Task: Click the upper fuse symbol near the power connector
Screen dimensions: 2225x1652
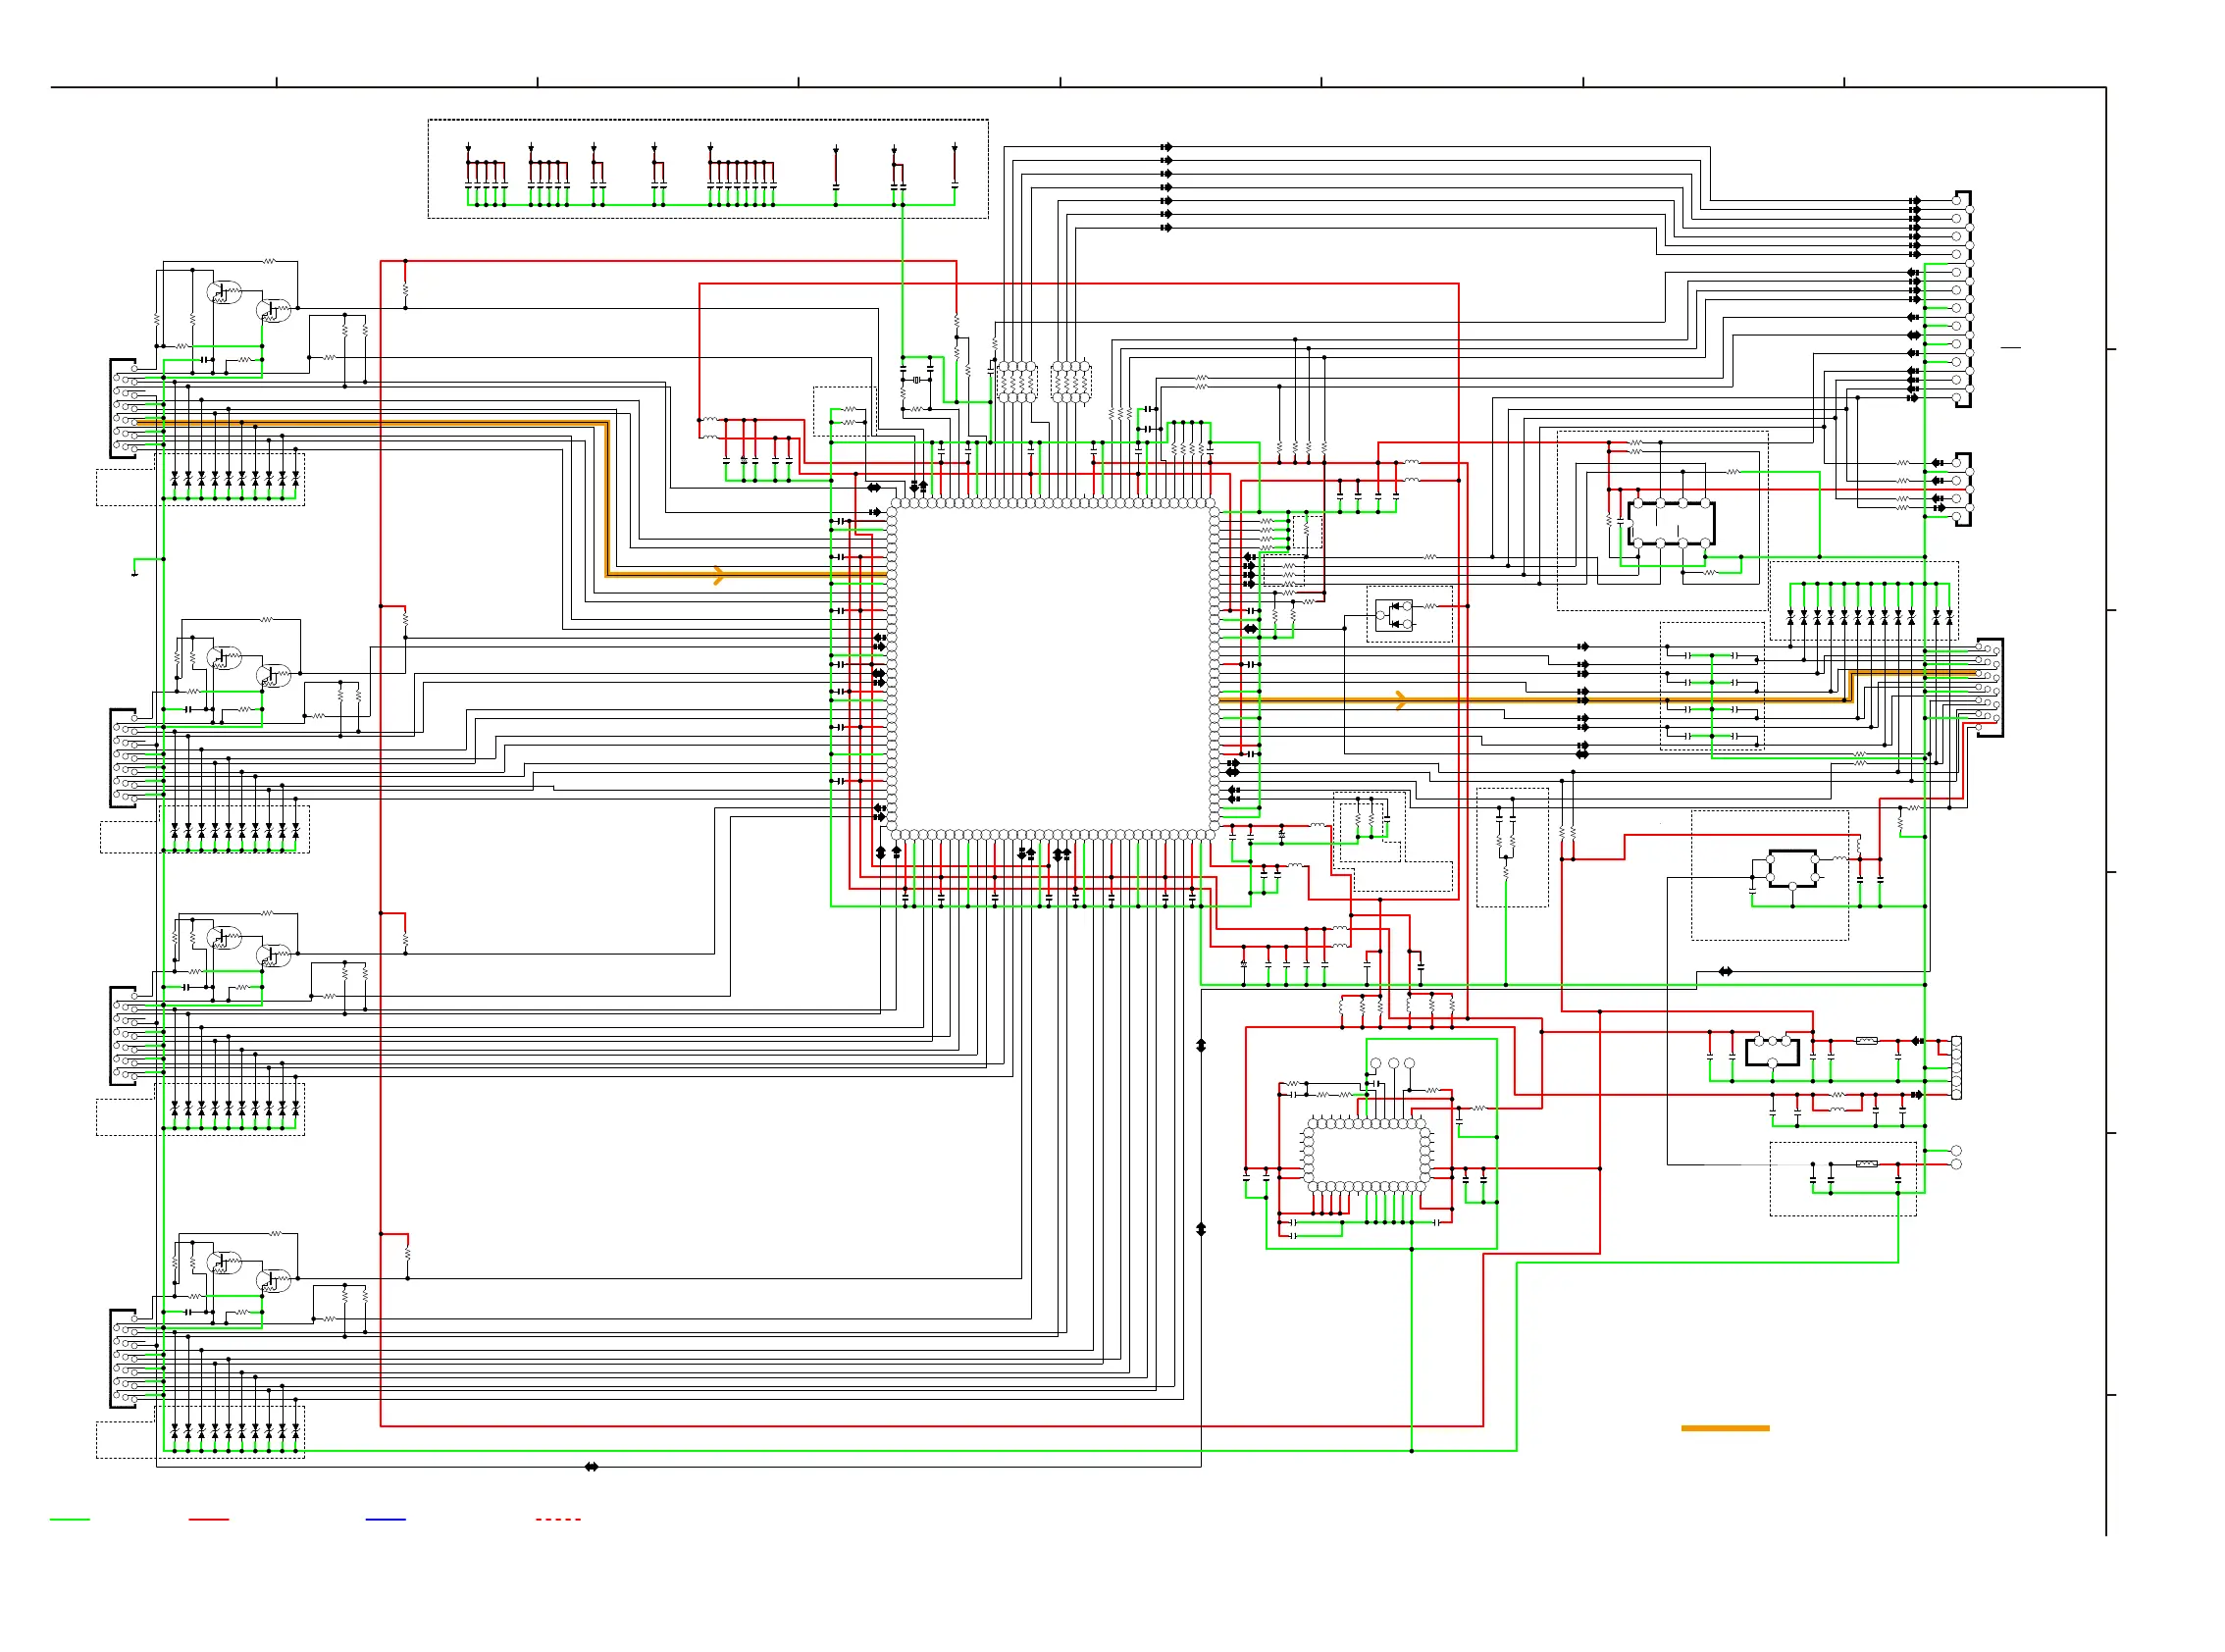Action: tap(1866, 1041)
